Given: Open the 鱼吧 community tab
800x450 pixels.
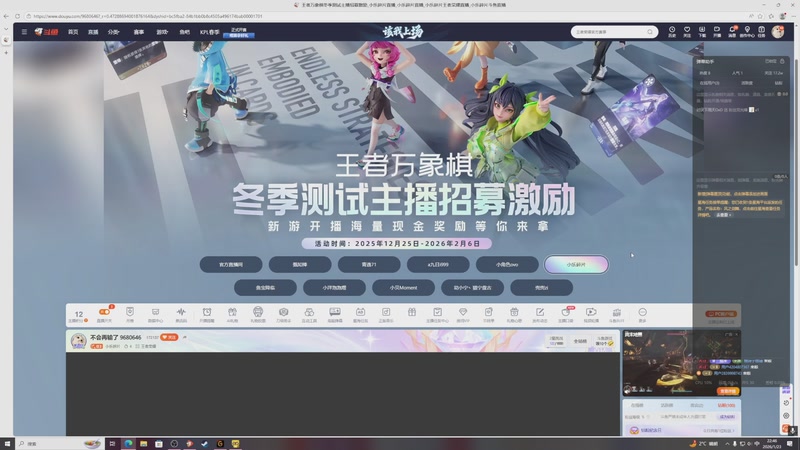Looking at the screenshot, I should pos(185,32).
